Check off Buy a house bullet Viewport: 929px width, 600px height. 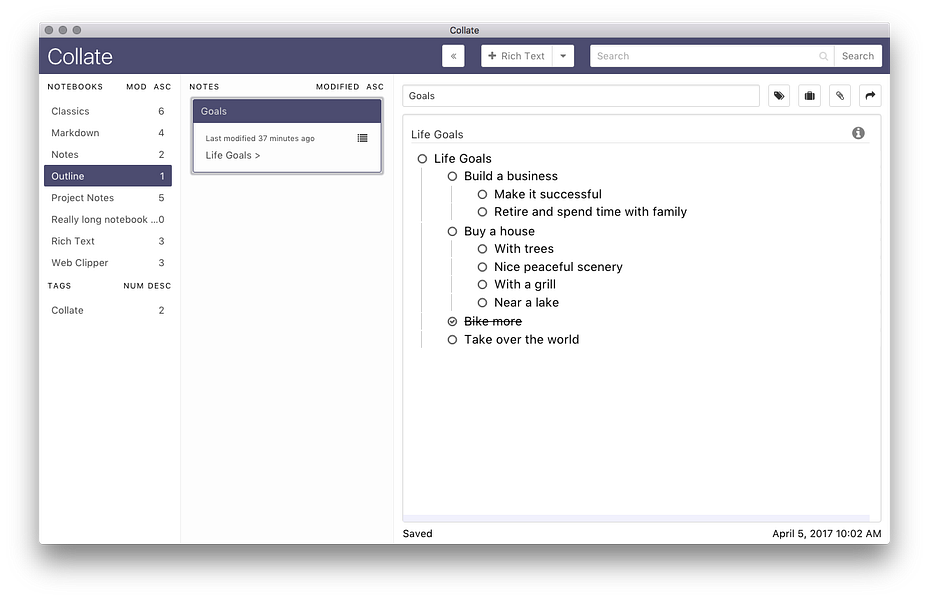[452, 231]
